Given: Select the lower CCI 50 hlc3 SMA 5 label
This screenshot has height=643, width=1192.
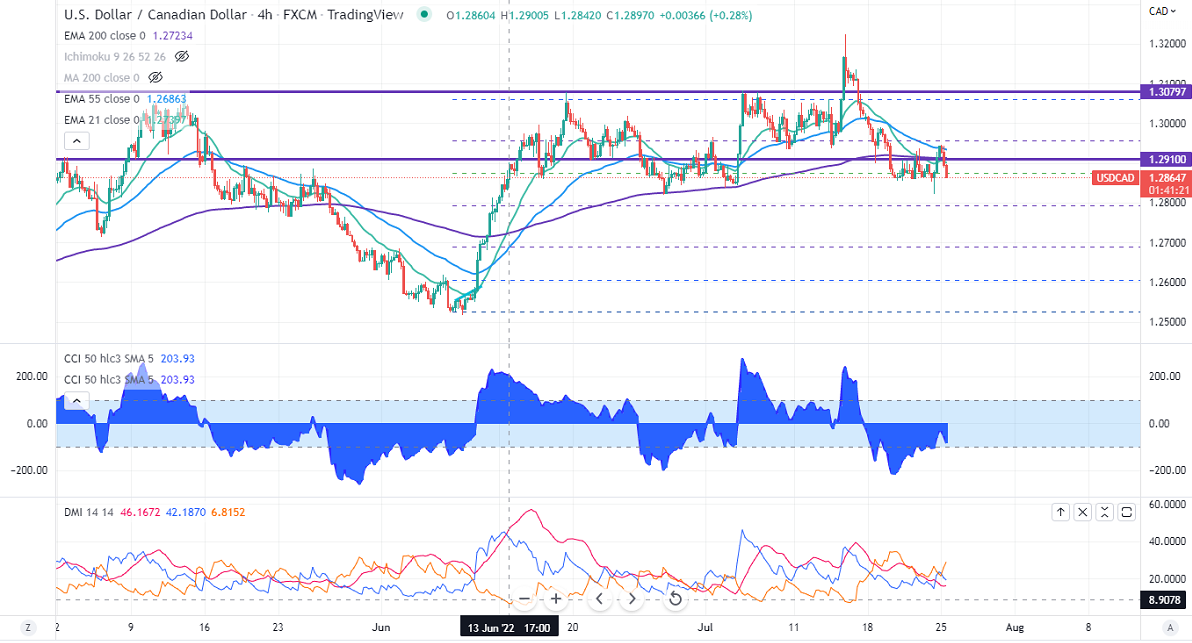Looking at the screenshot, I should click(x=109, y=380).
